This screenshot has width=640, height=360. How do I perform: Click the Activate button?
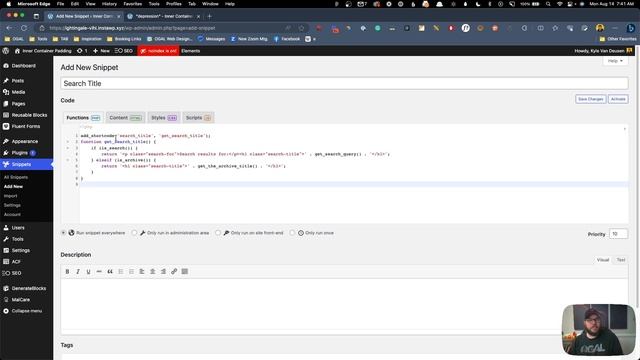(x=618, y=99)
